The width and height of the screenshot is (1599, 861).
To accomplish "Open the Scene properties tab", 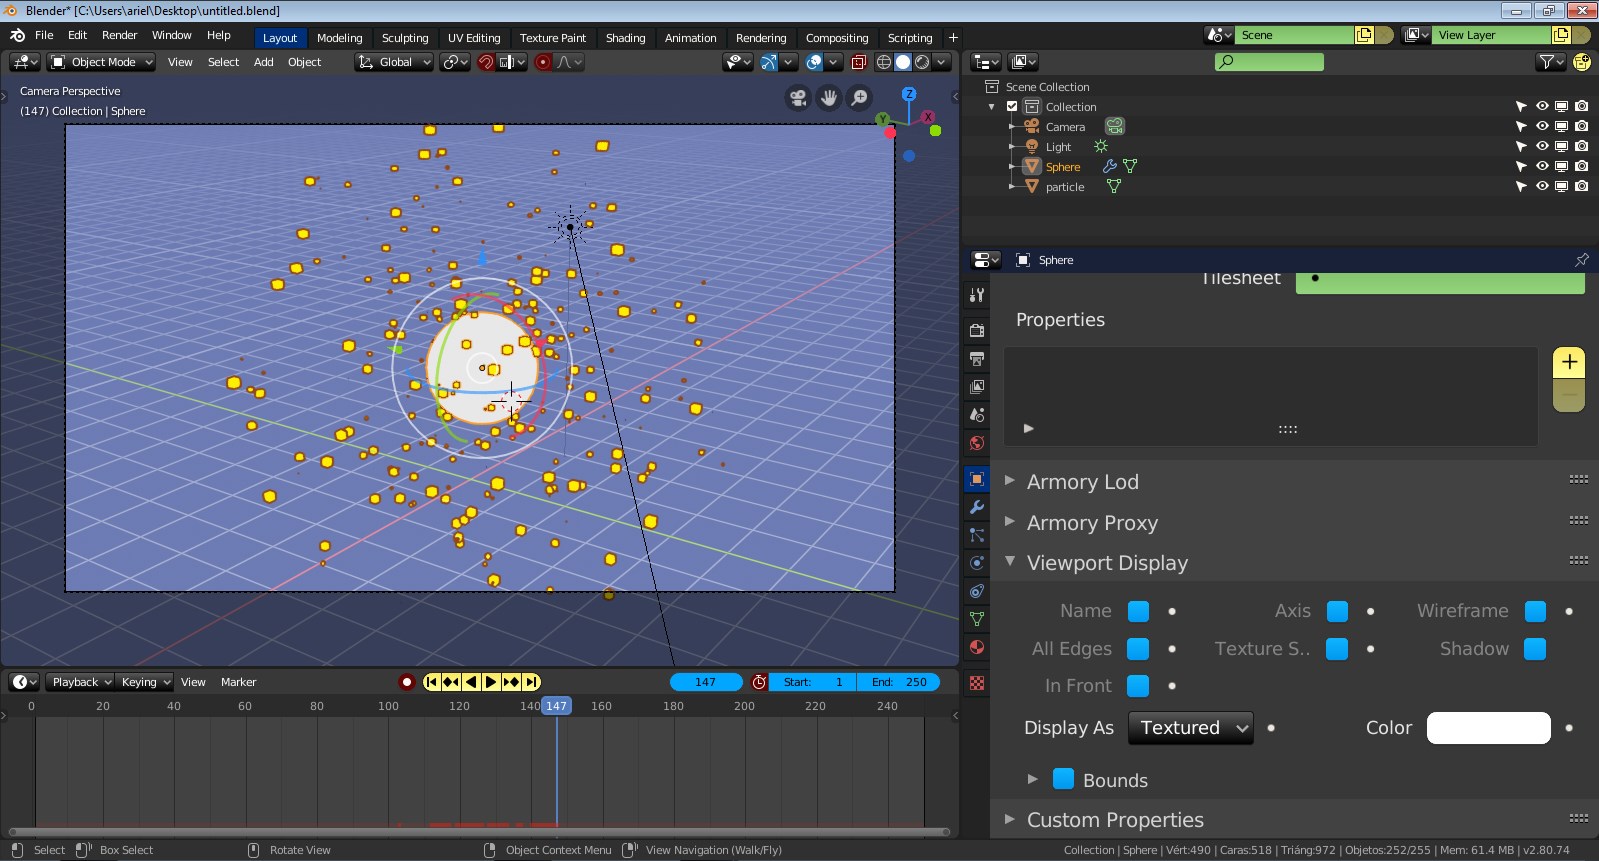I will pos(977,414).
